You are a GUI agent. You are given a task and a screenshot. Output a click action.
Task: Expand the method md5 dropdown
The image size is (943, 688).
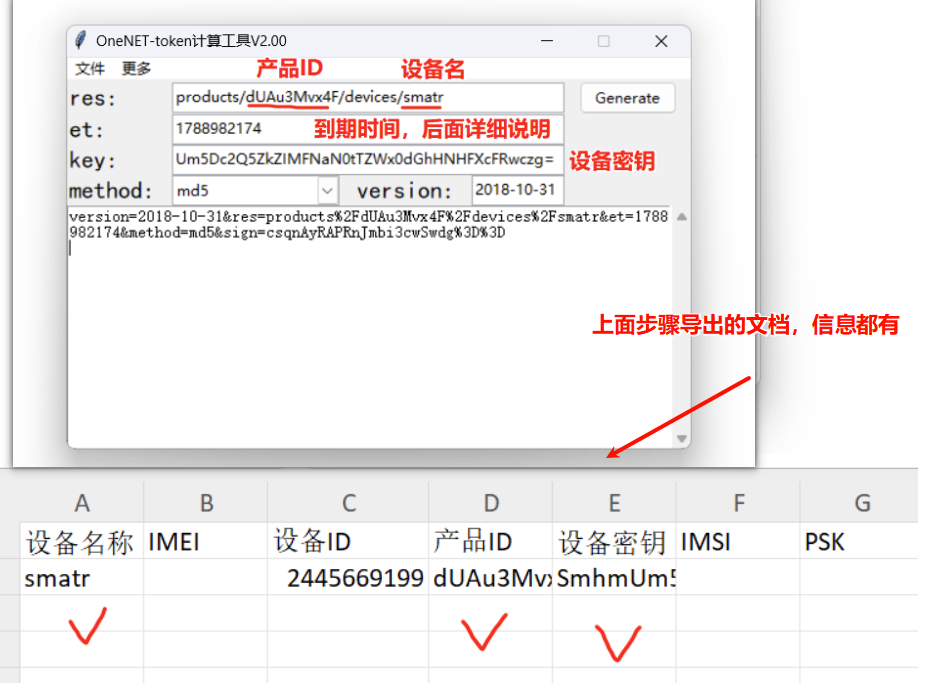click(x=327, y=191)
